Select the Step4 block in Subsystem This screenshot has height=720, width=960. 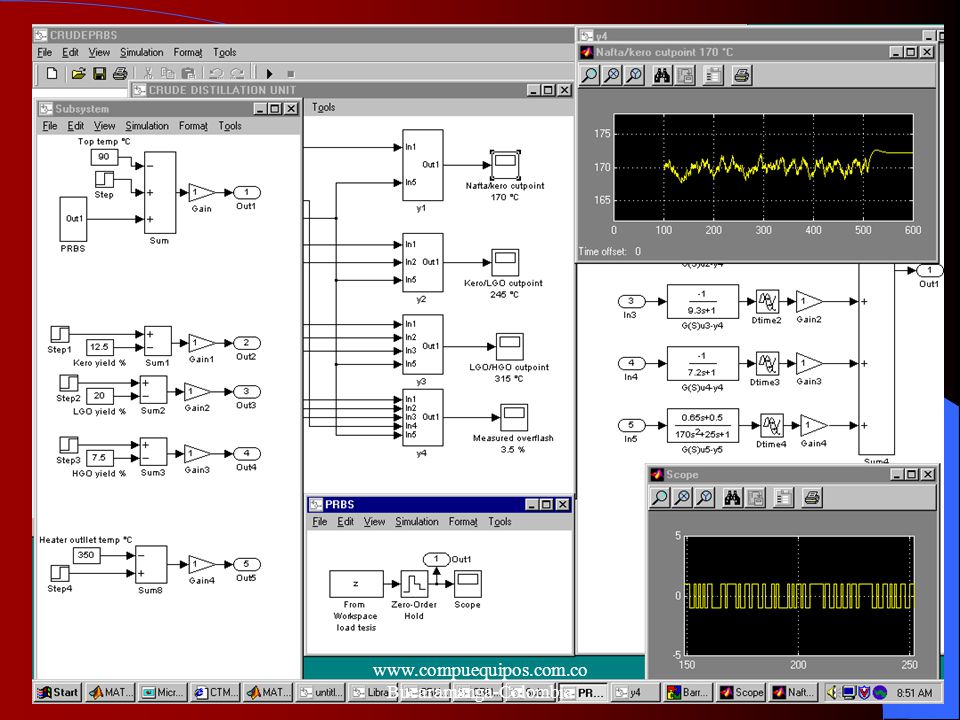pos(59,573)
